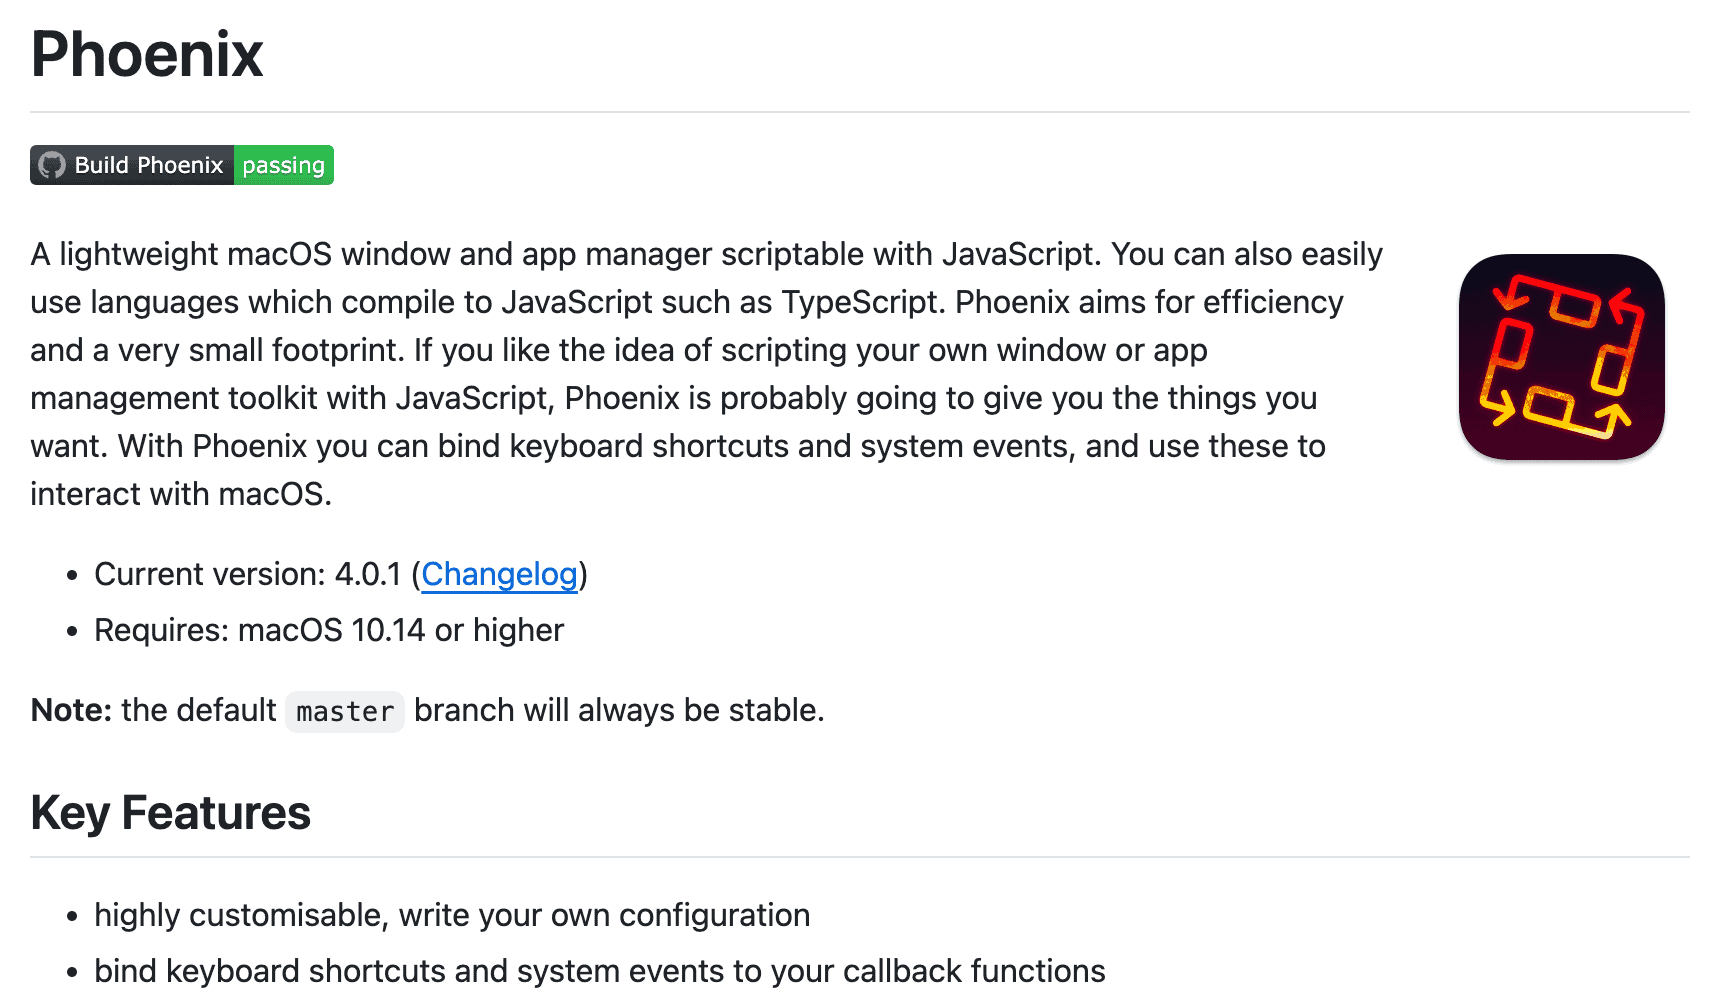Open the Changelog link
Viewport: 1720px width, 1004px height.
coord(499,574)
